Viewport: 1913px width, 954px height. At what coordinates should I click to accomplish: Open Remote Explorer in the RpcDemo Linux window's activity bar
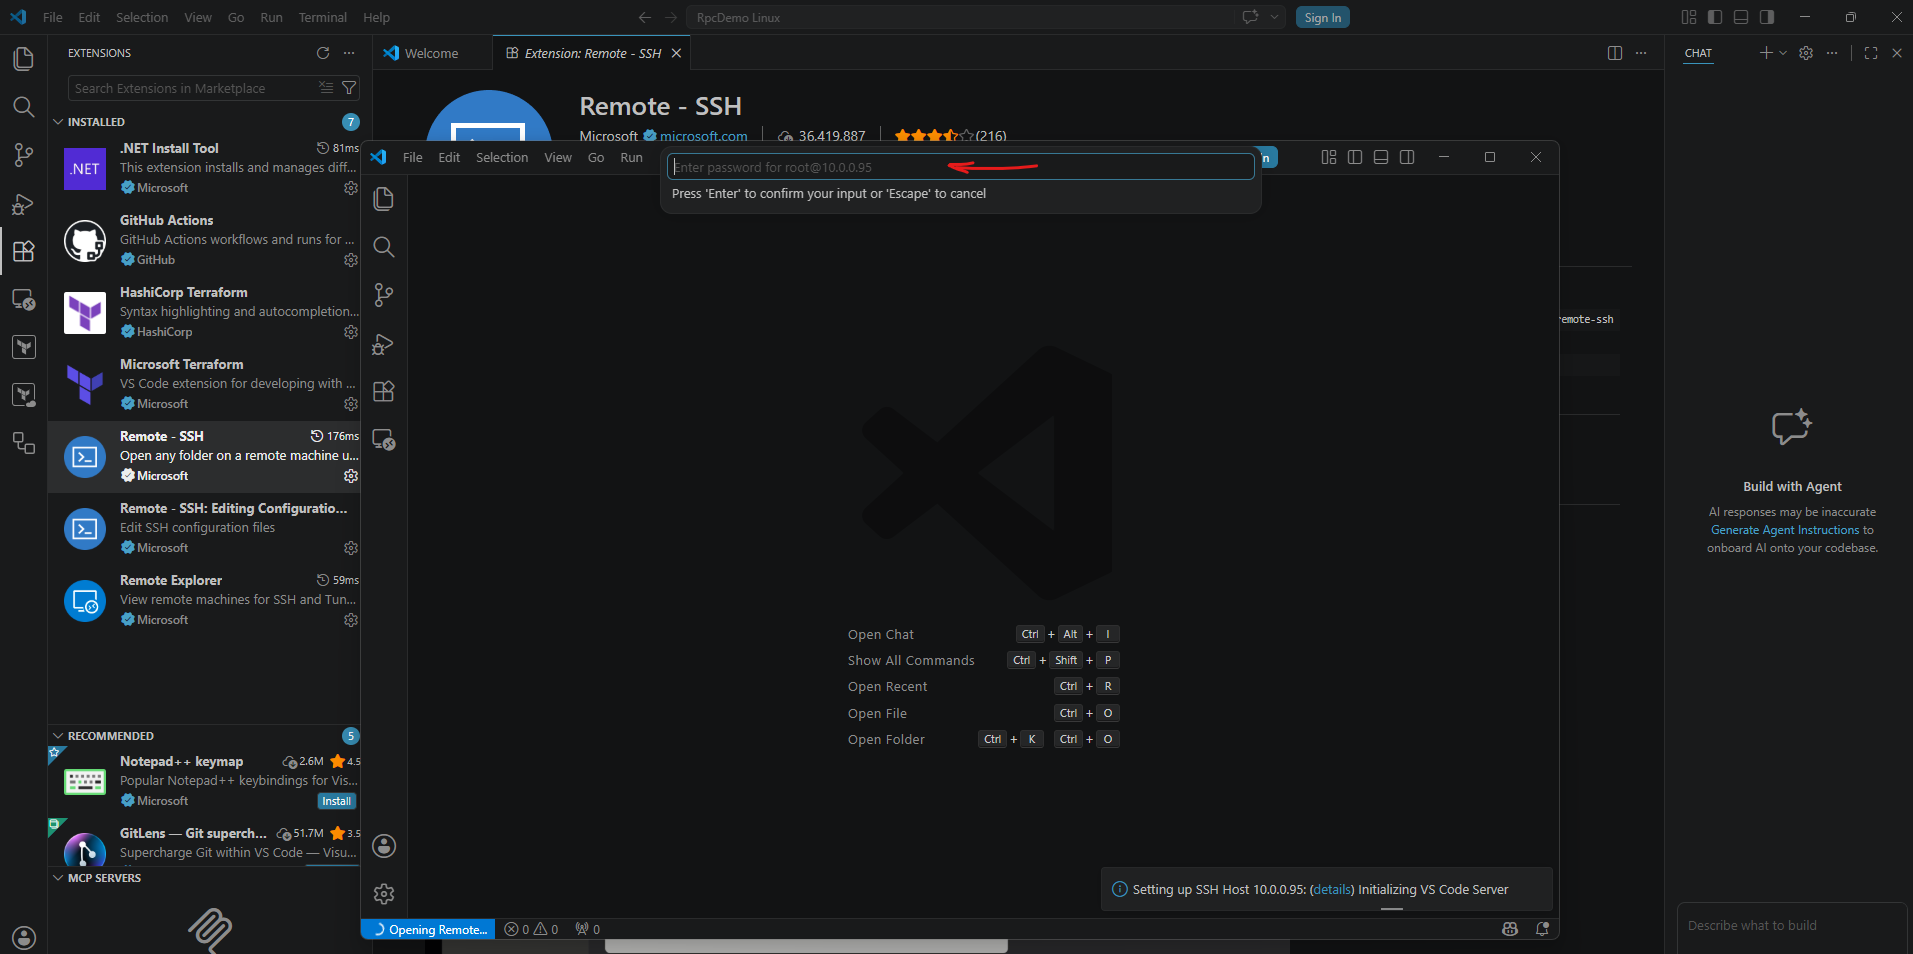(23, 299)
